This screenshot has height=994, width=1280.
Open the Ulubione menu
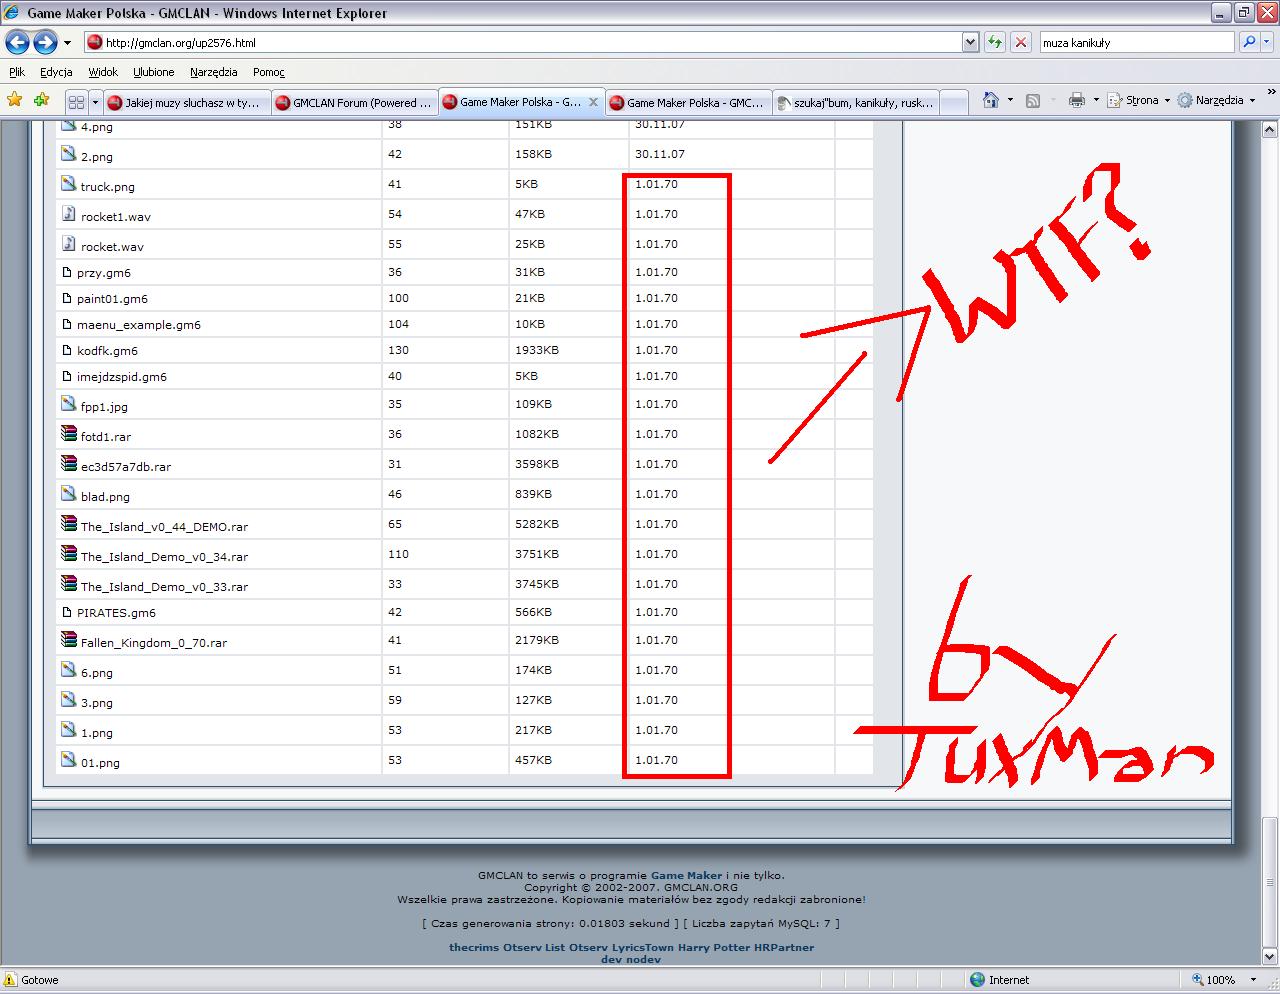(x=153, y=72)
